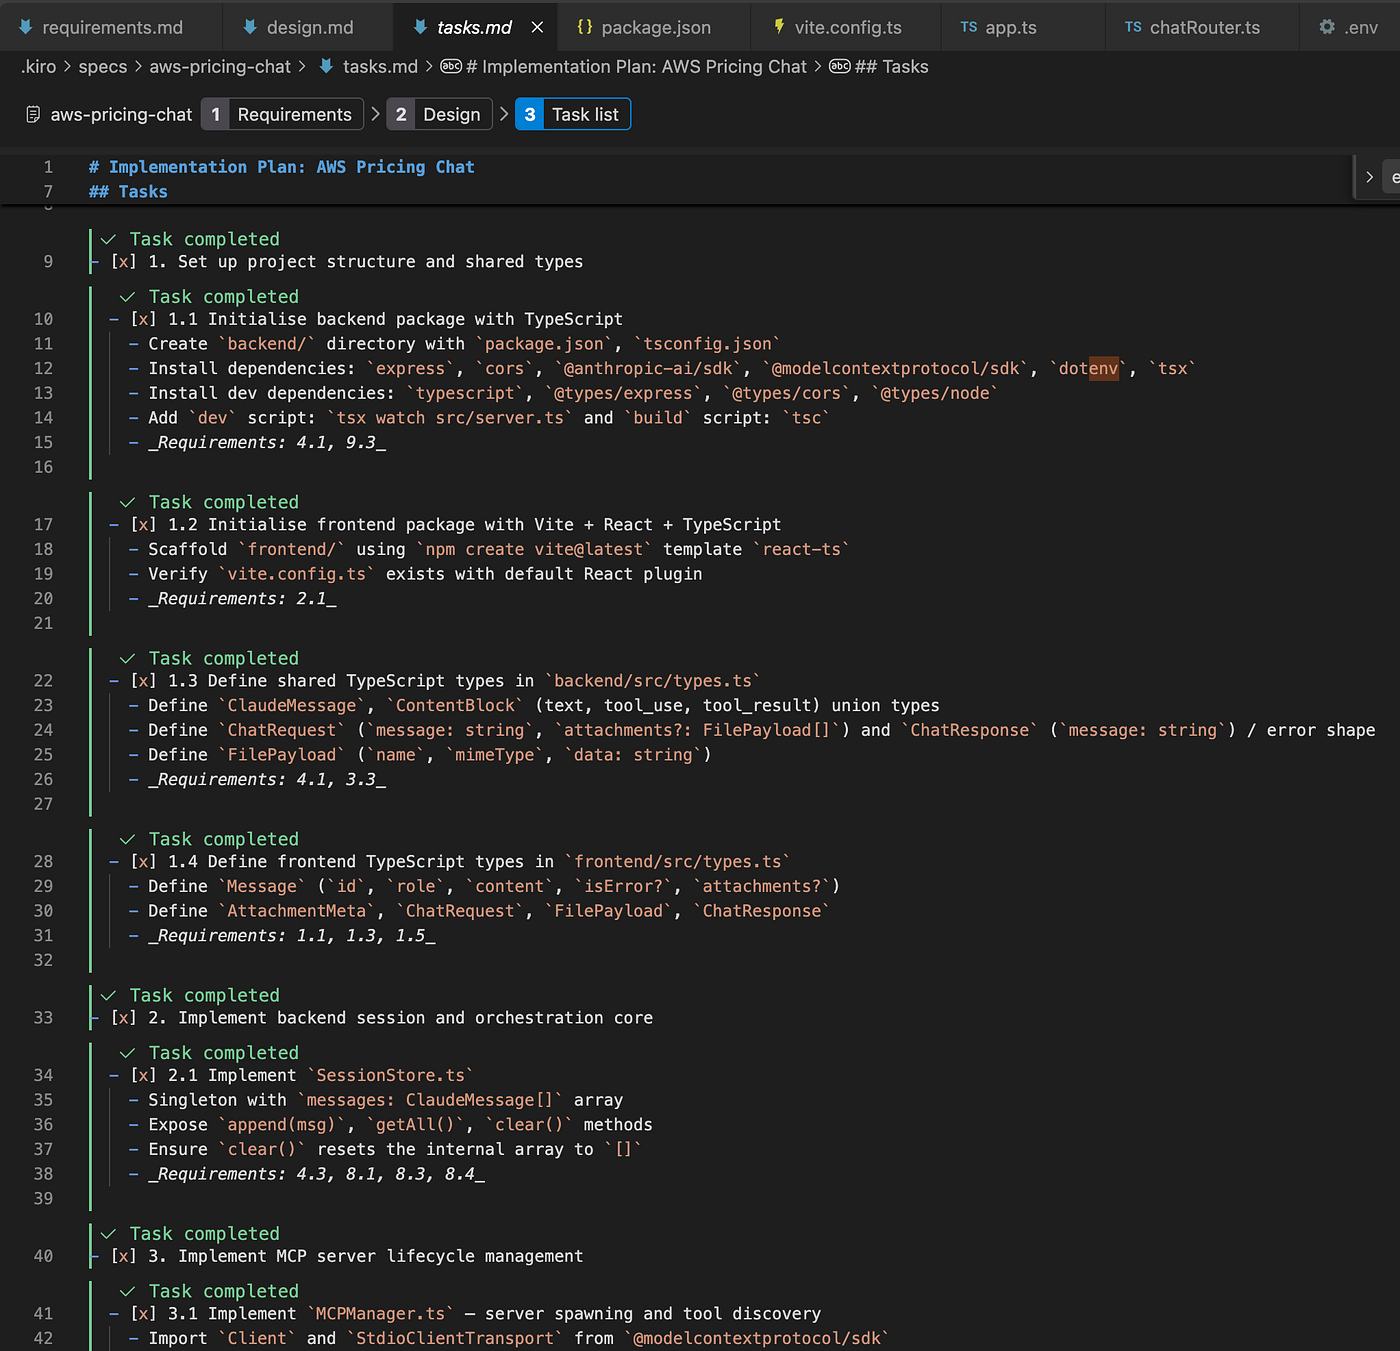Image resolution: width=1400 pixels, height=1351 pixels.
Task: Select the tasks.md tab
Action: [x=474, y=27]
